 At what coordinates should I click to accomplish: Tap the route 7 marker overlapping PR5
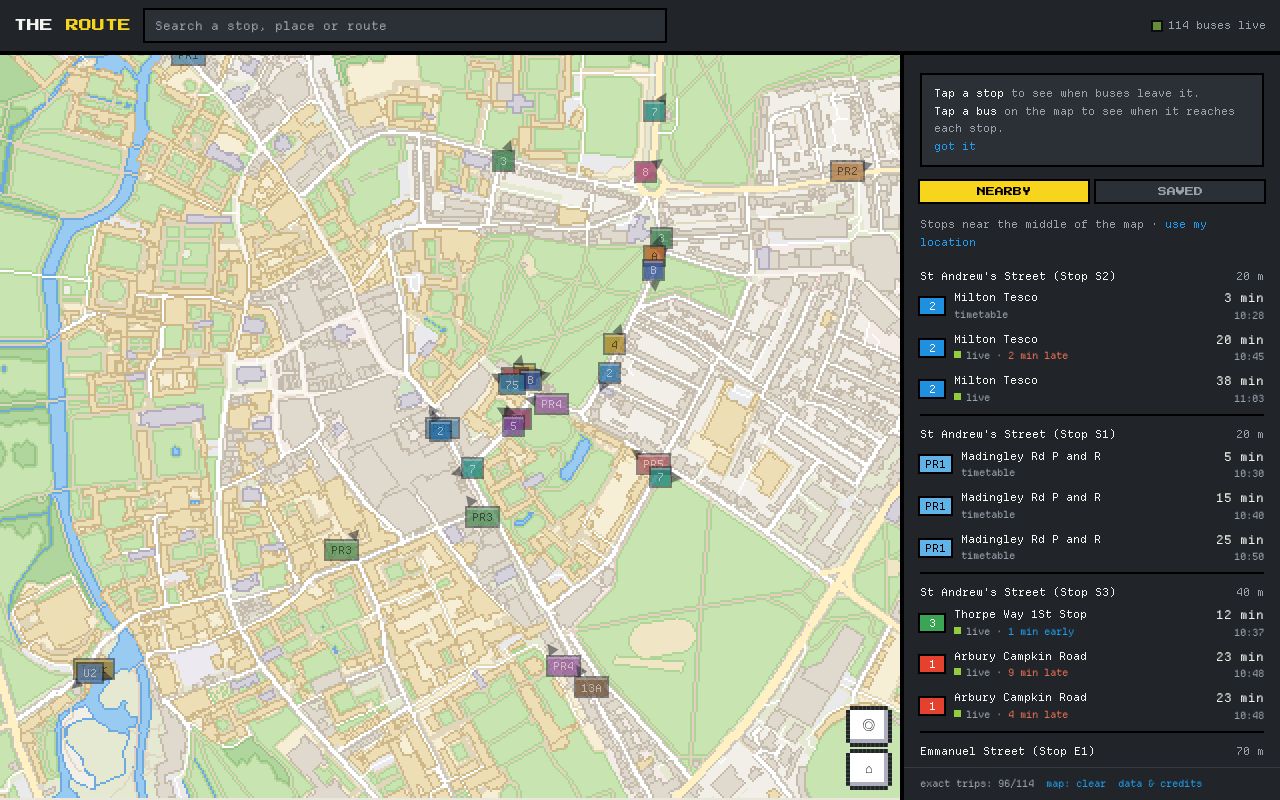pos(660,478)
